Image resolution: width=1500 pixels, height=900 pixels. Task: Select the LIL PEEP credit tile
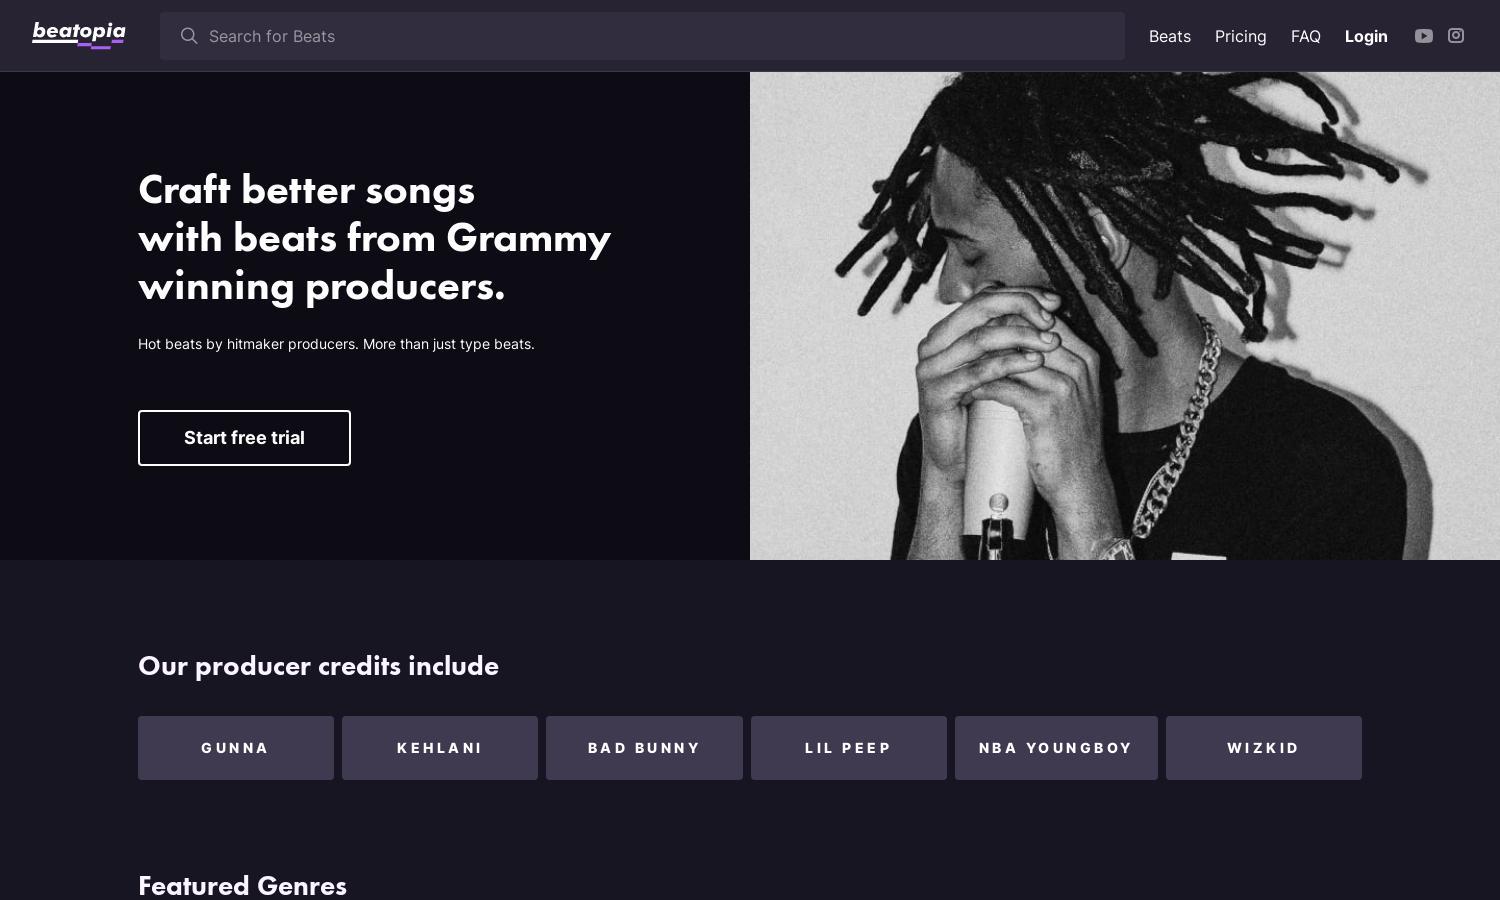pos(849,748)
